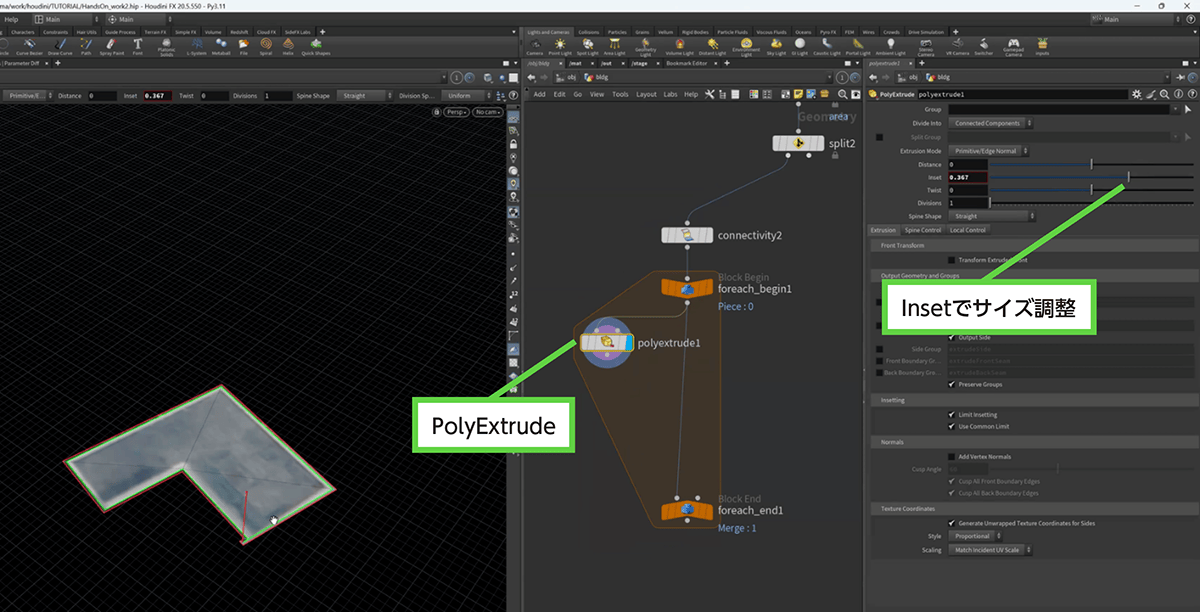The height and width of the screenshot is (612, 1200).
Task: Add a Point Light from the shelf
Action: (561, 46)
